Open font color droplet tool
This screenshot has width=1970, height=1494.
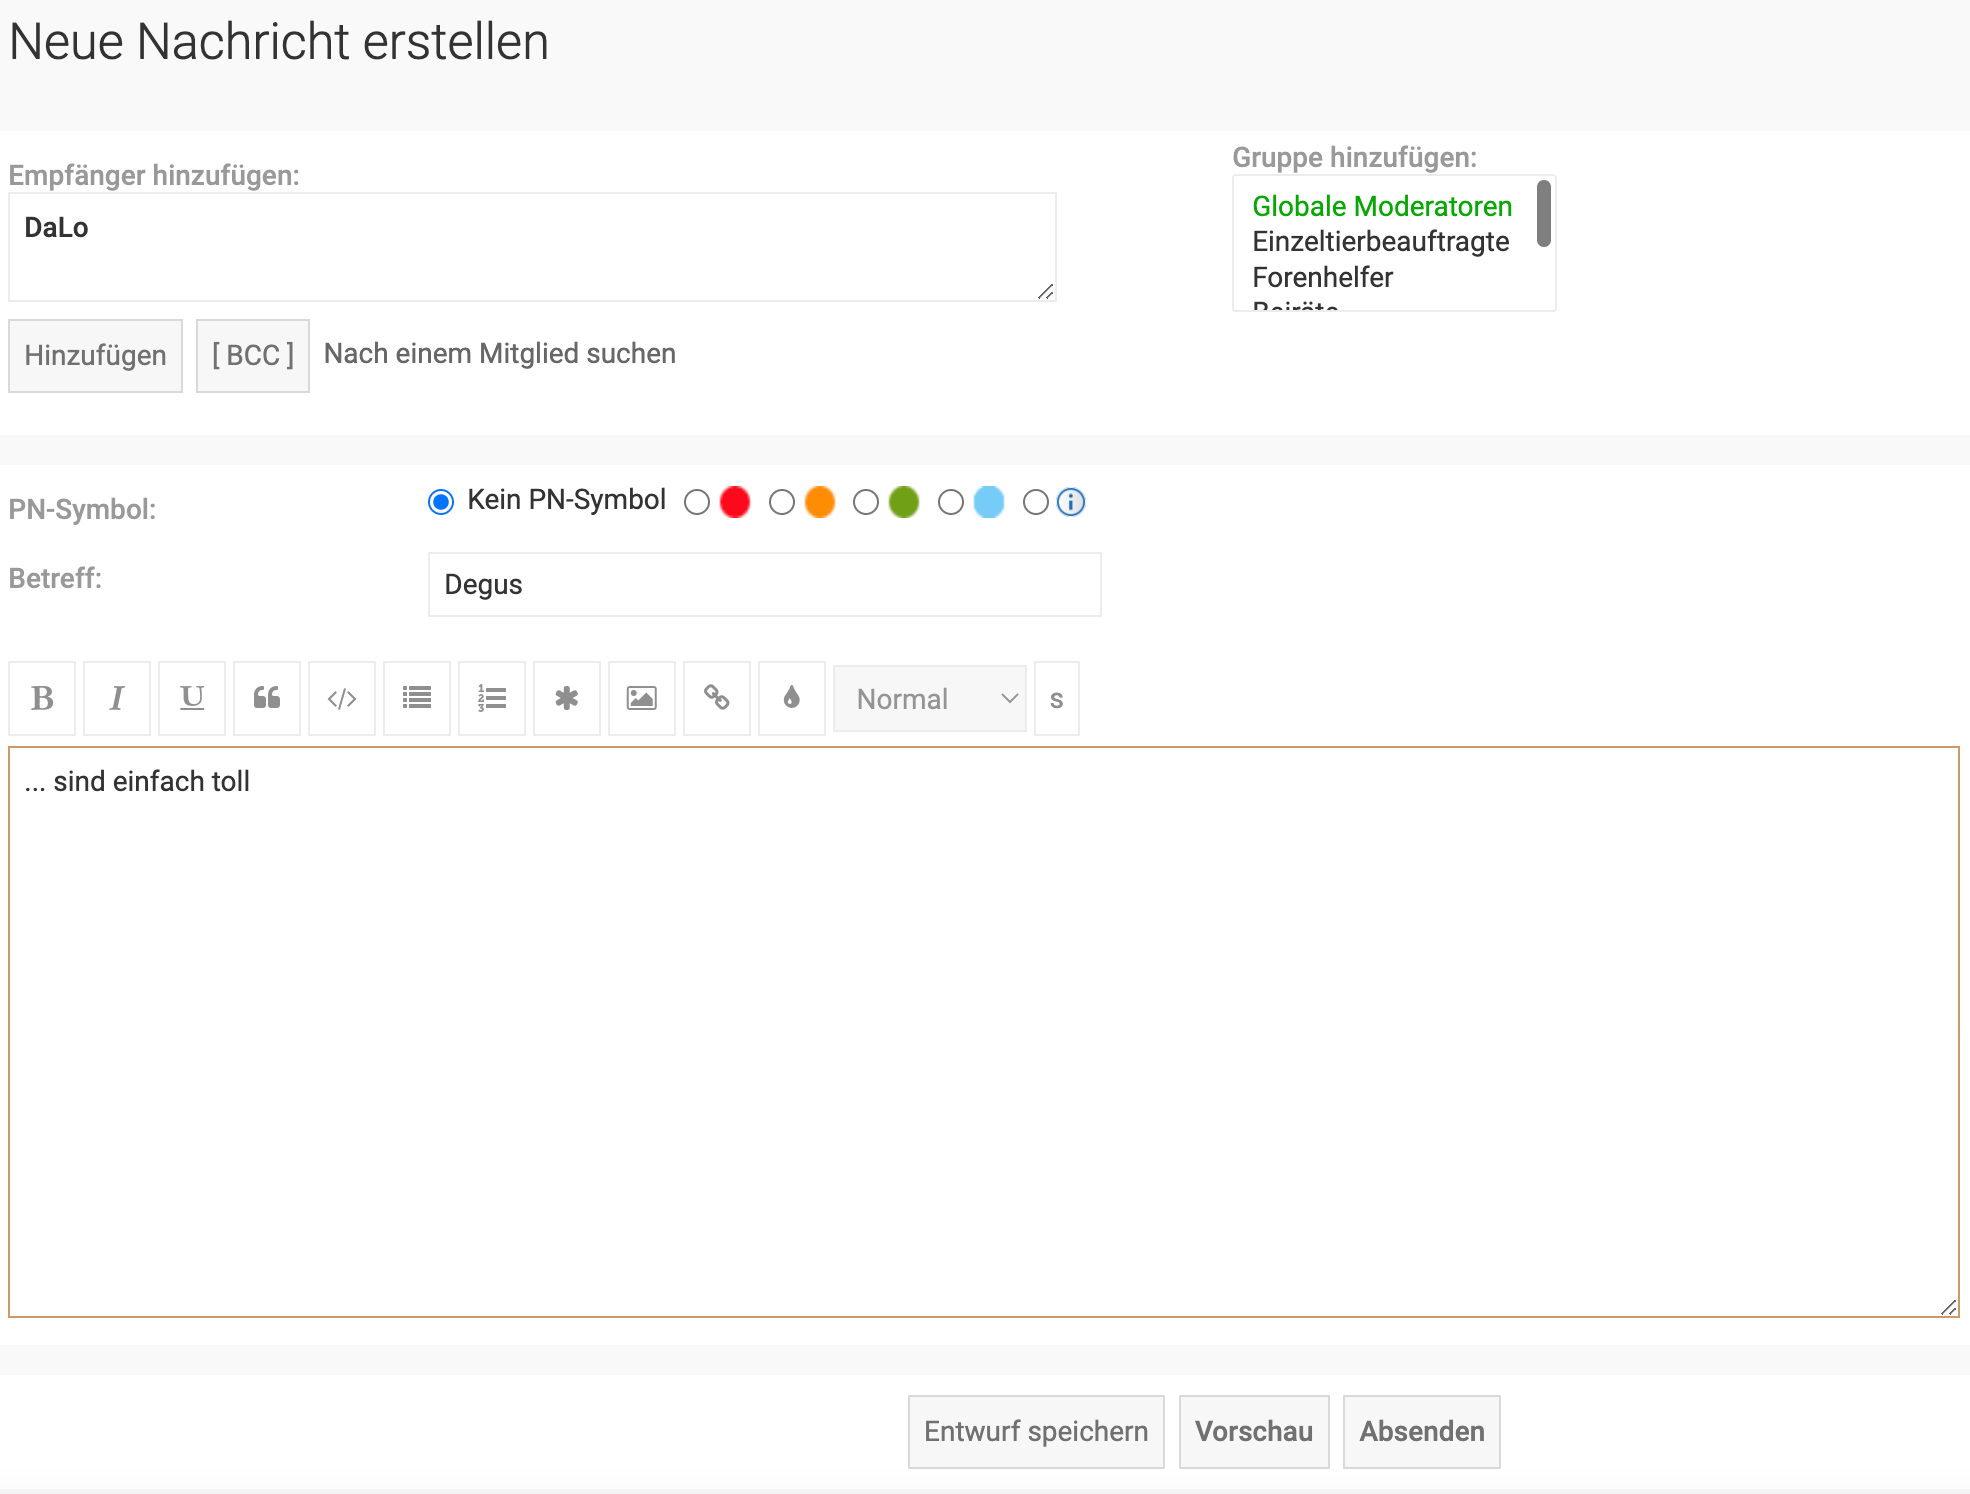click(x=792, y=698)
